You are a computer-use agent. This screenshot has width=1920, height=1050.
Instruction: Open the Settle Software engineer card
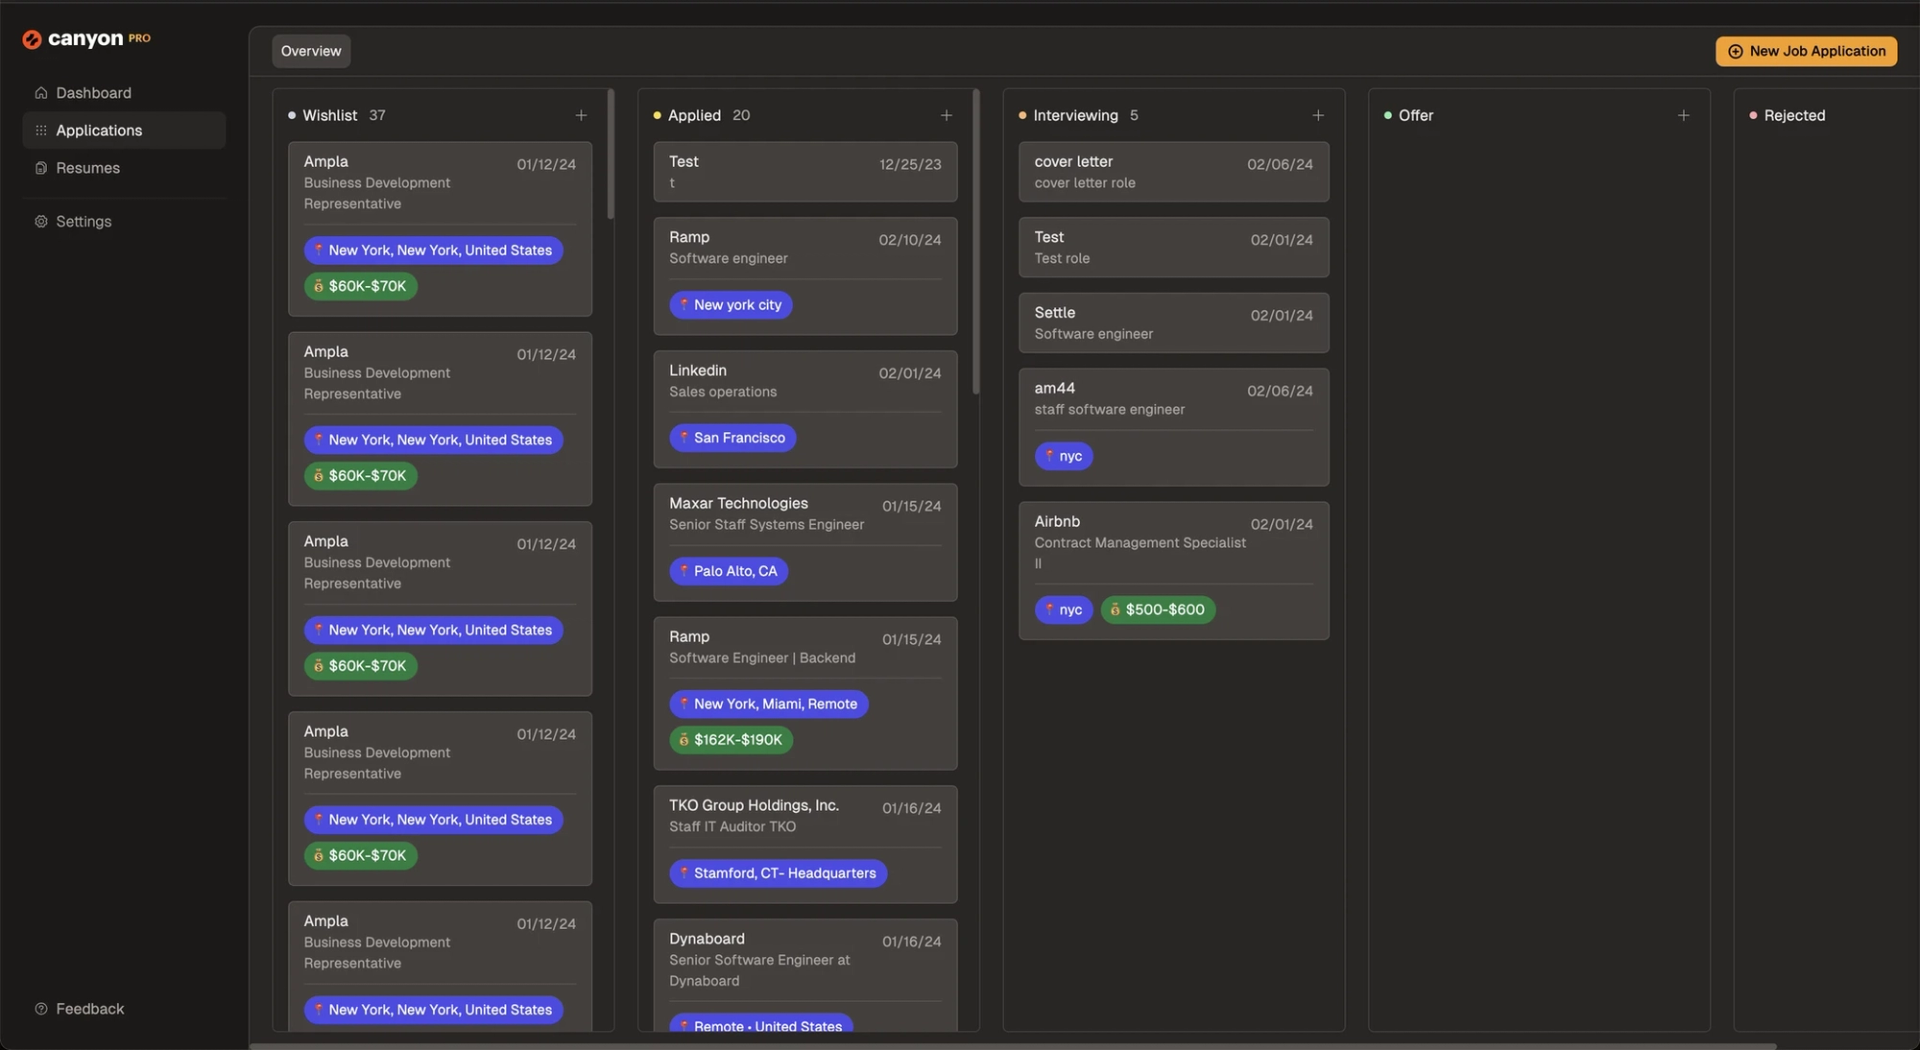(x=1174, y=323)
